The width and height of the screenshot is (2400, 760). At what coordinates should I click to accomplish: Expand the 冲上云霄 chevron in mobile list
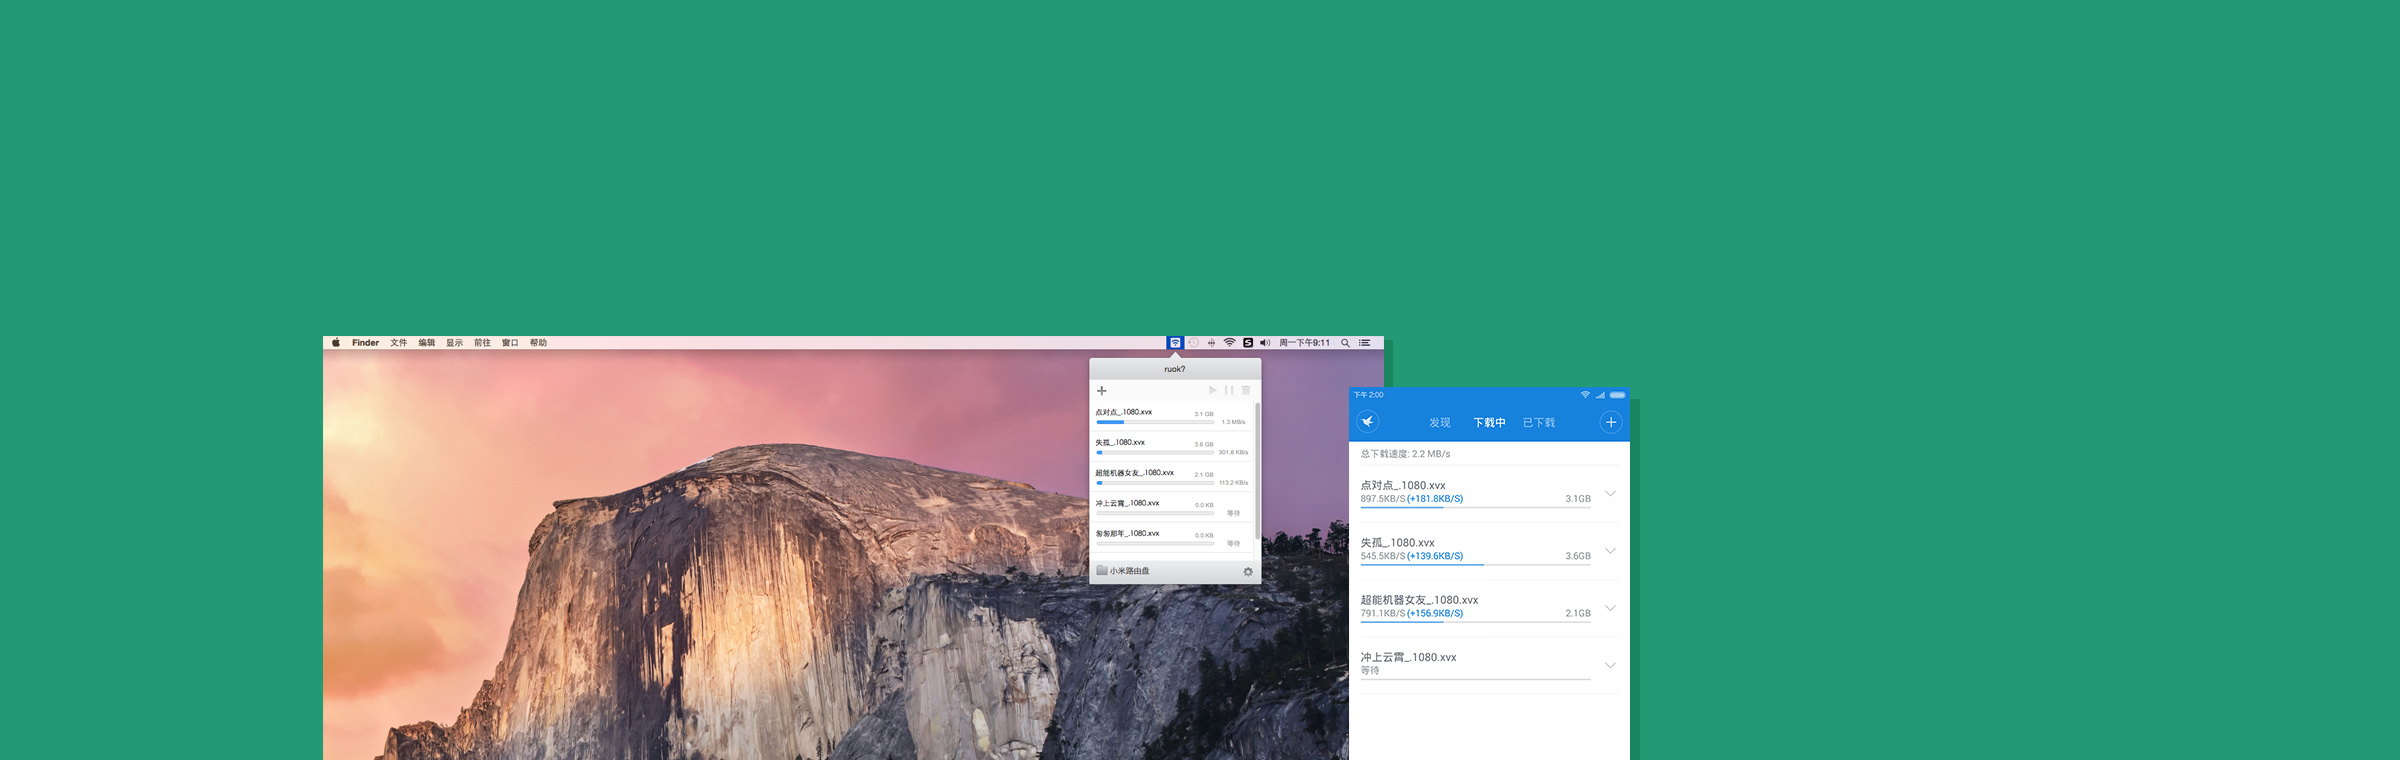tap(1610, 664)
